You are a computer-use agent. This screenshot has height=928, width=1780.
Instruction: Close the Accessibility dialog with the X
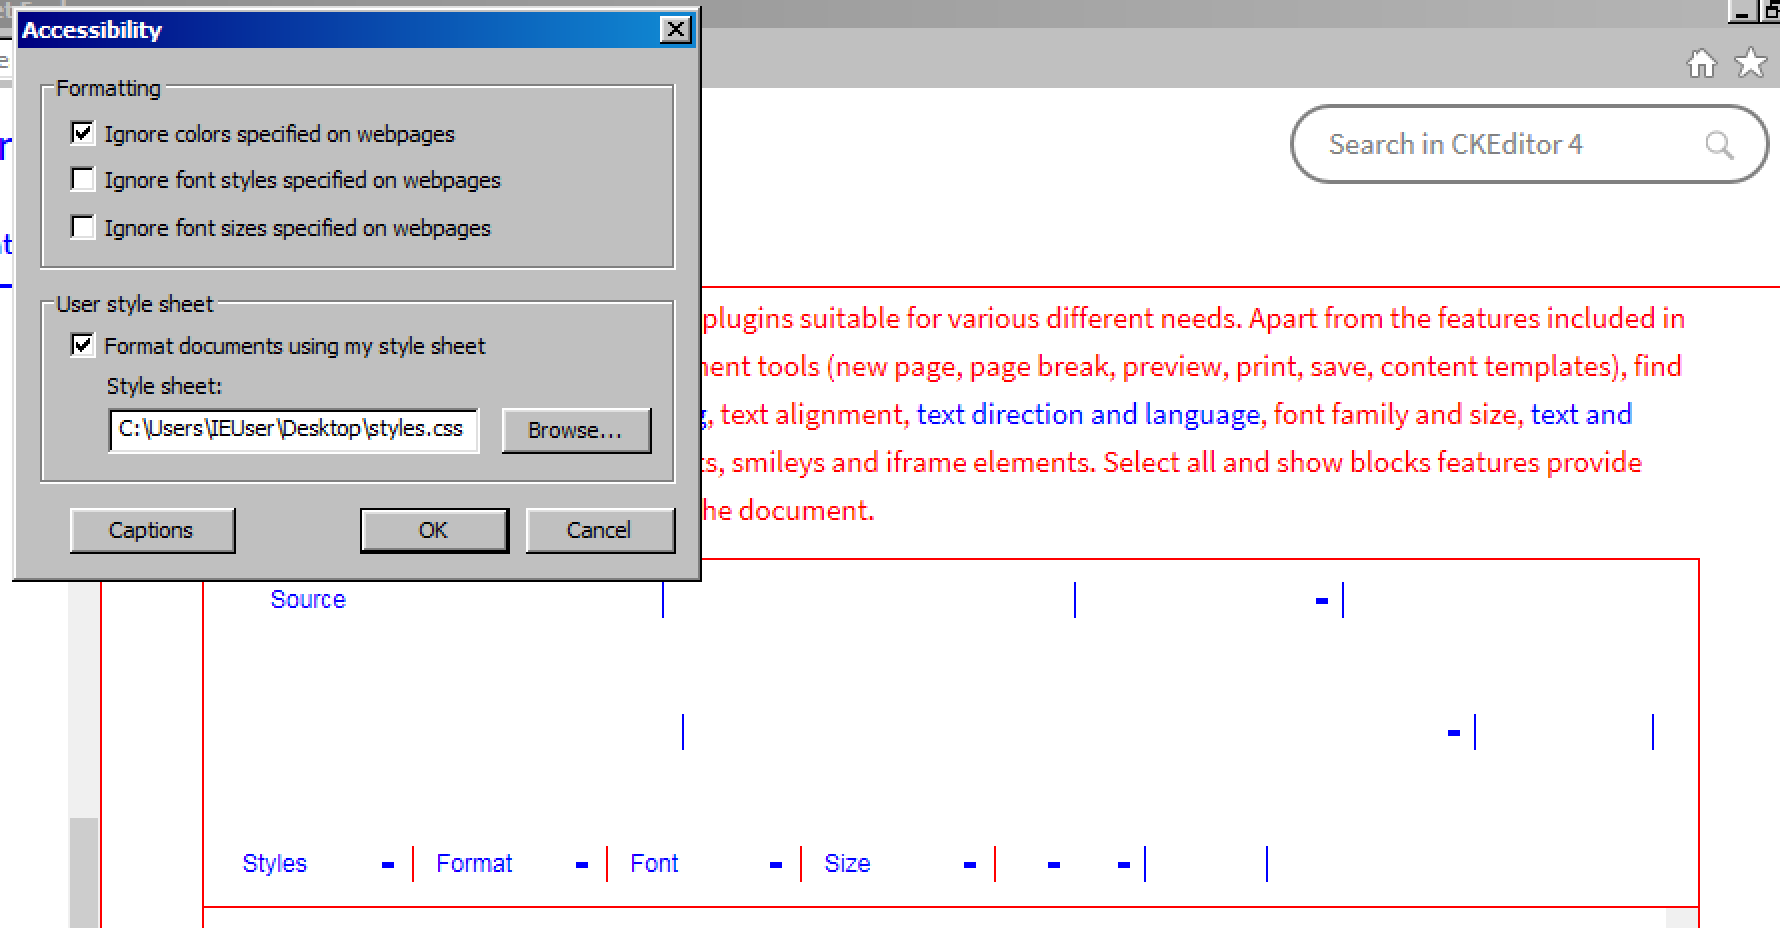[678, 29]
